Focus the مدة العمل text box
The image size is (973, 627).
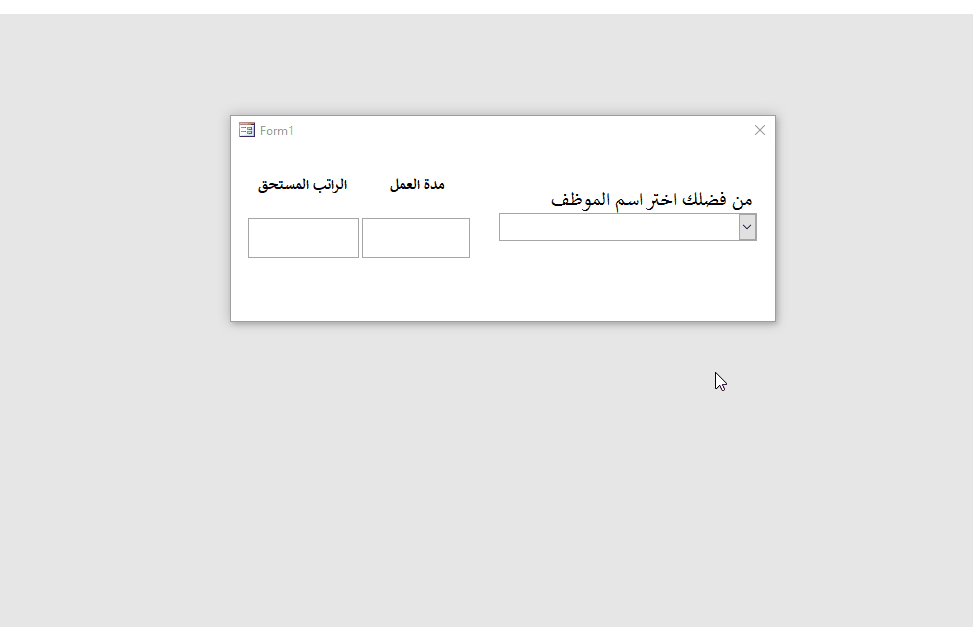pos(416,238)
